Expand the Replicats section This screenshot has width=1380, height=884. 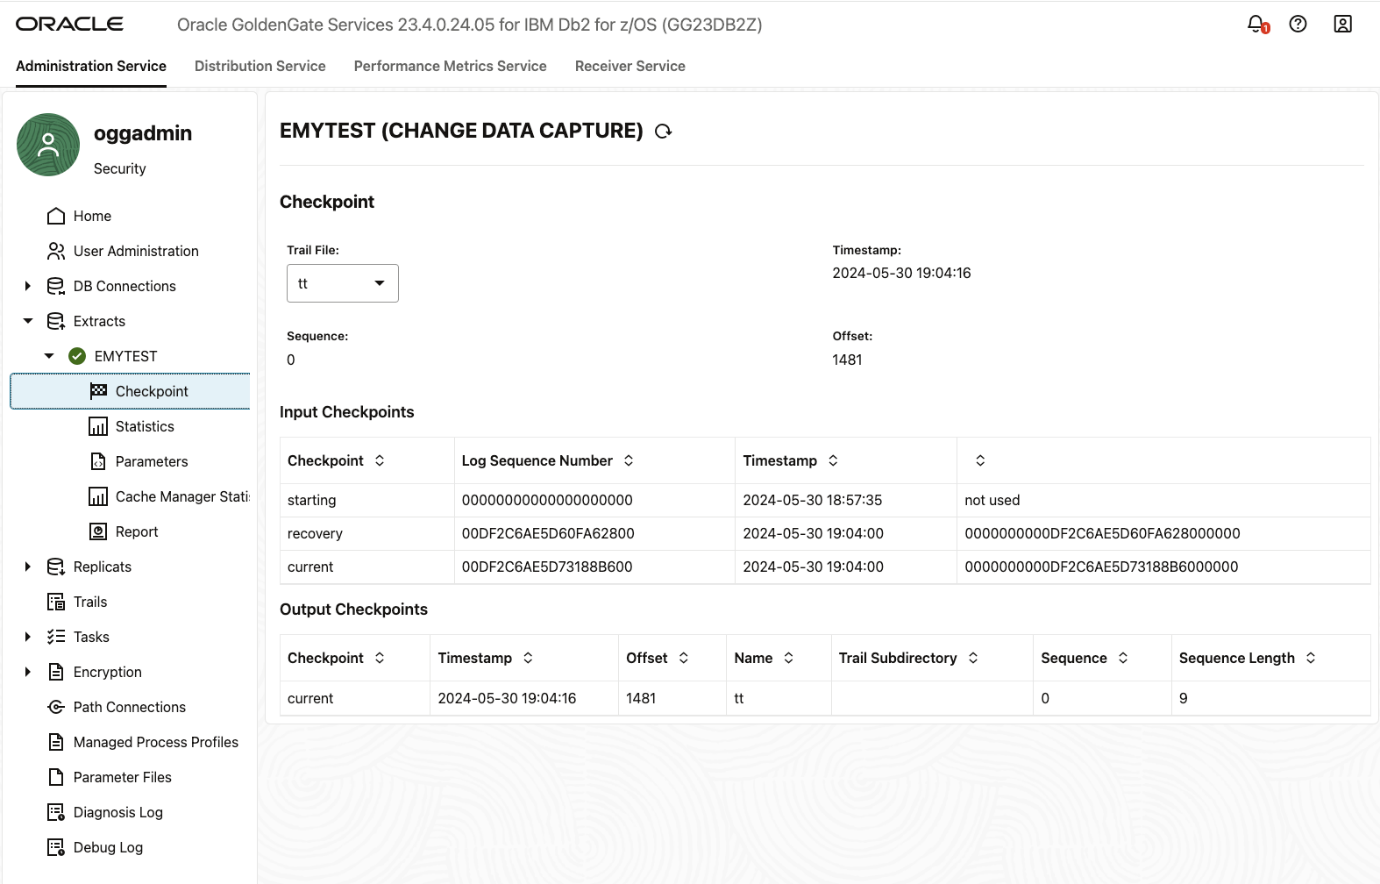[27, 566]
